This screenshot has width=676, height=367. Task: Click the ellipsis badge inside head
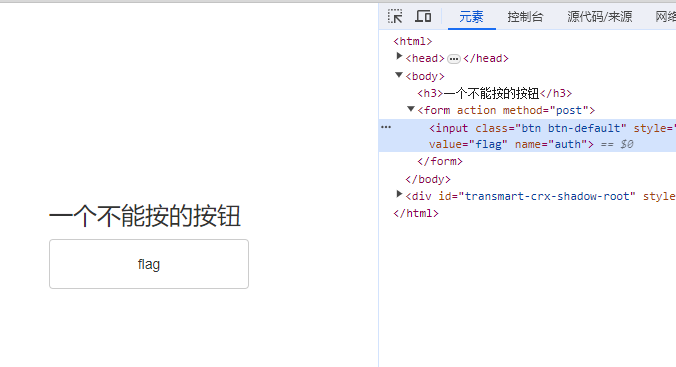click(454, 59)
